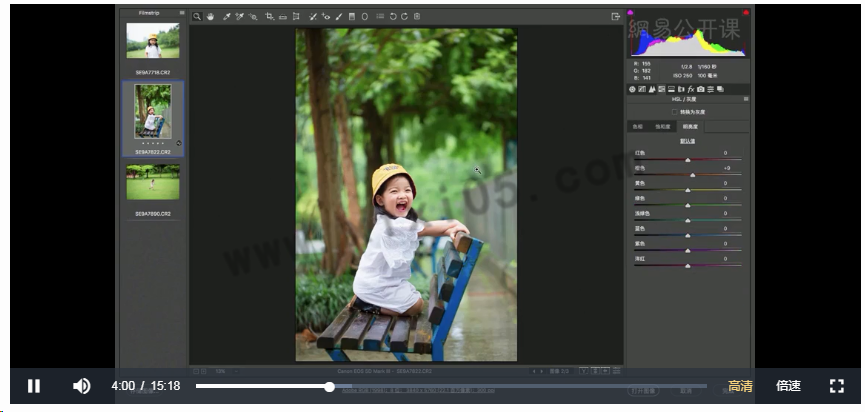Pause the video playback

coord(33,386)
